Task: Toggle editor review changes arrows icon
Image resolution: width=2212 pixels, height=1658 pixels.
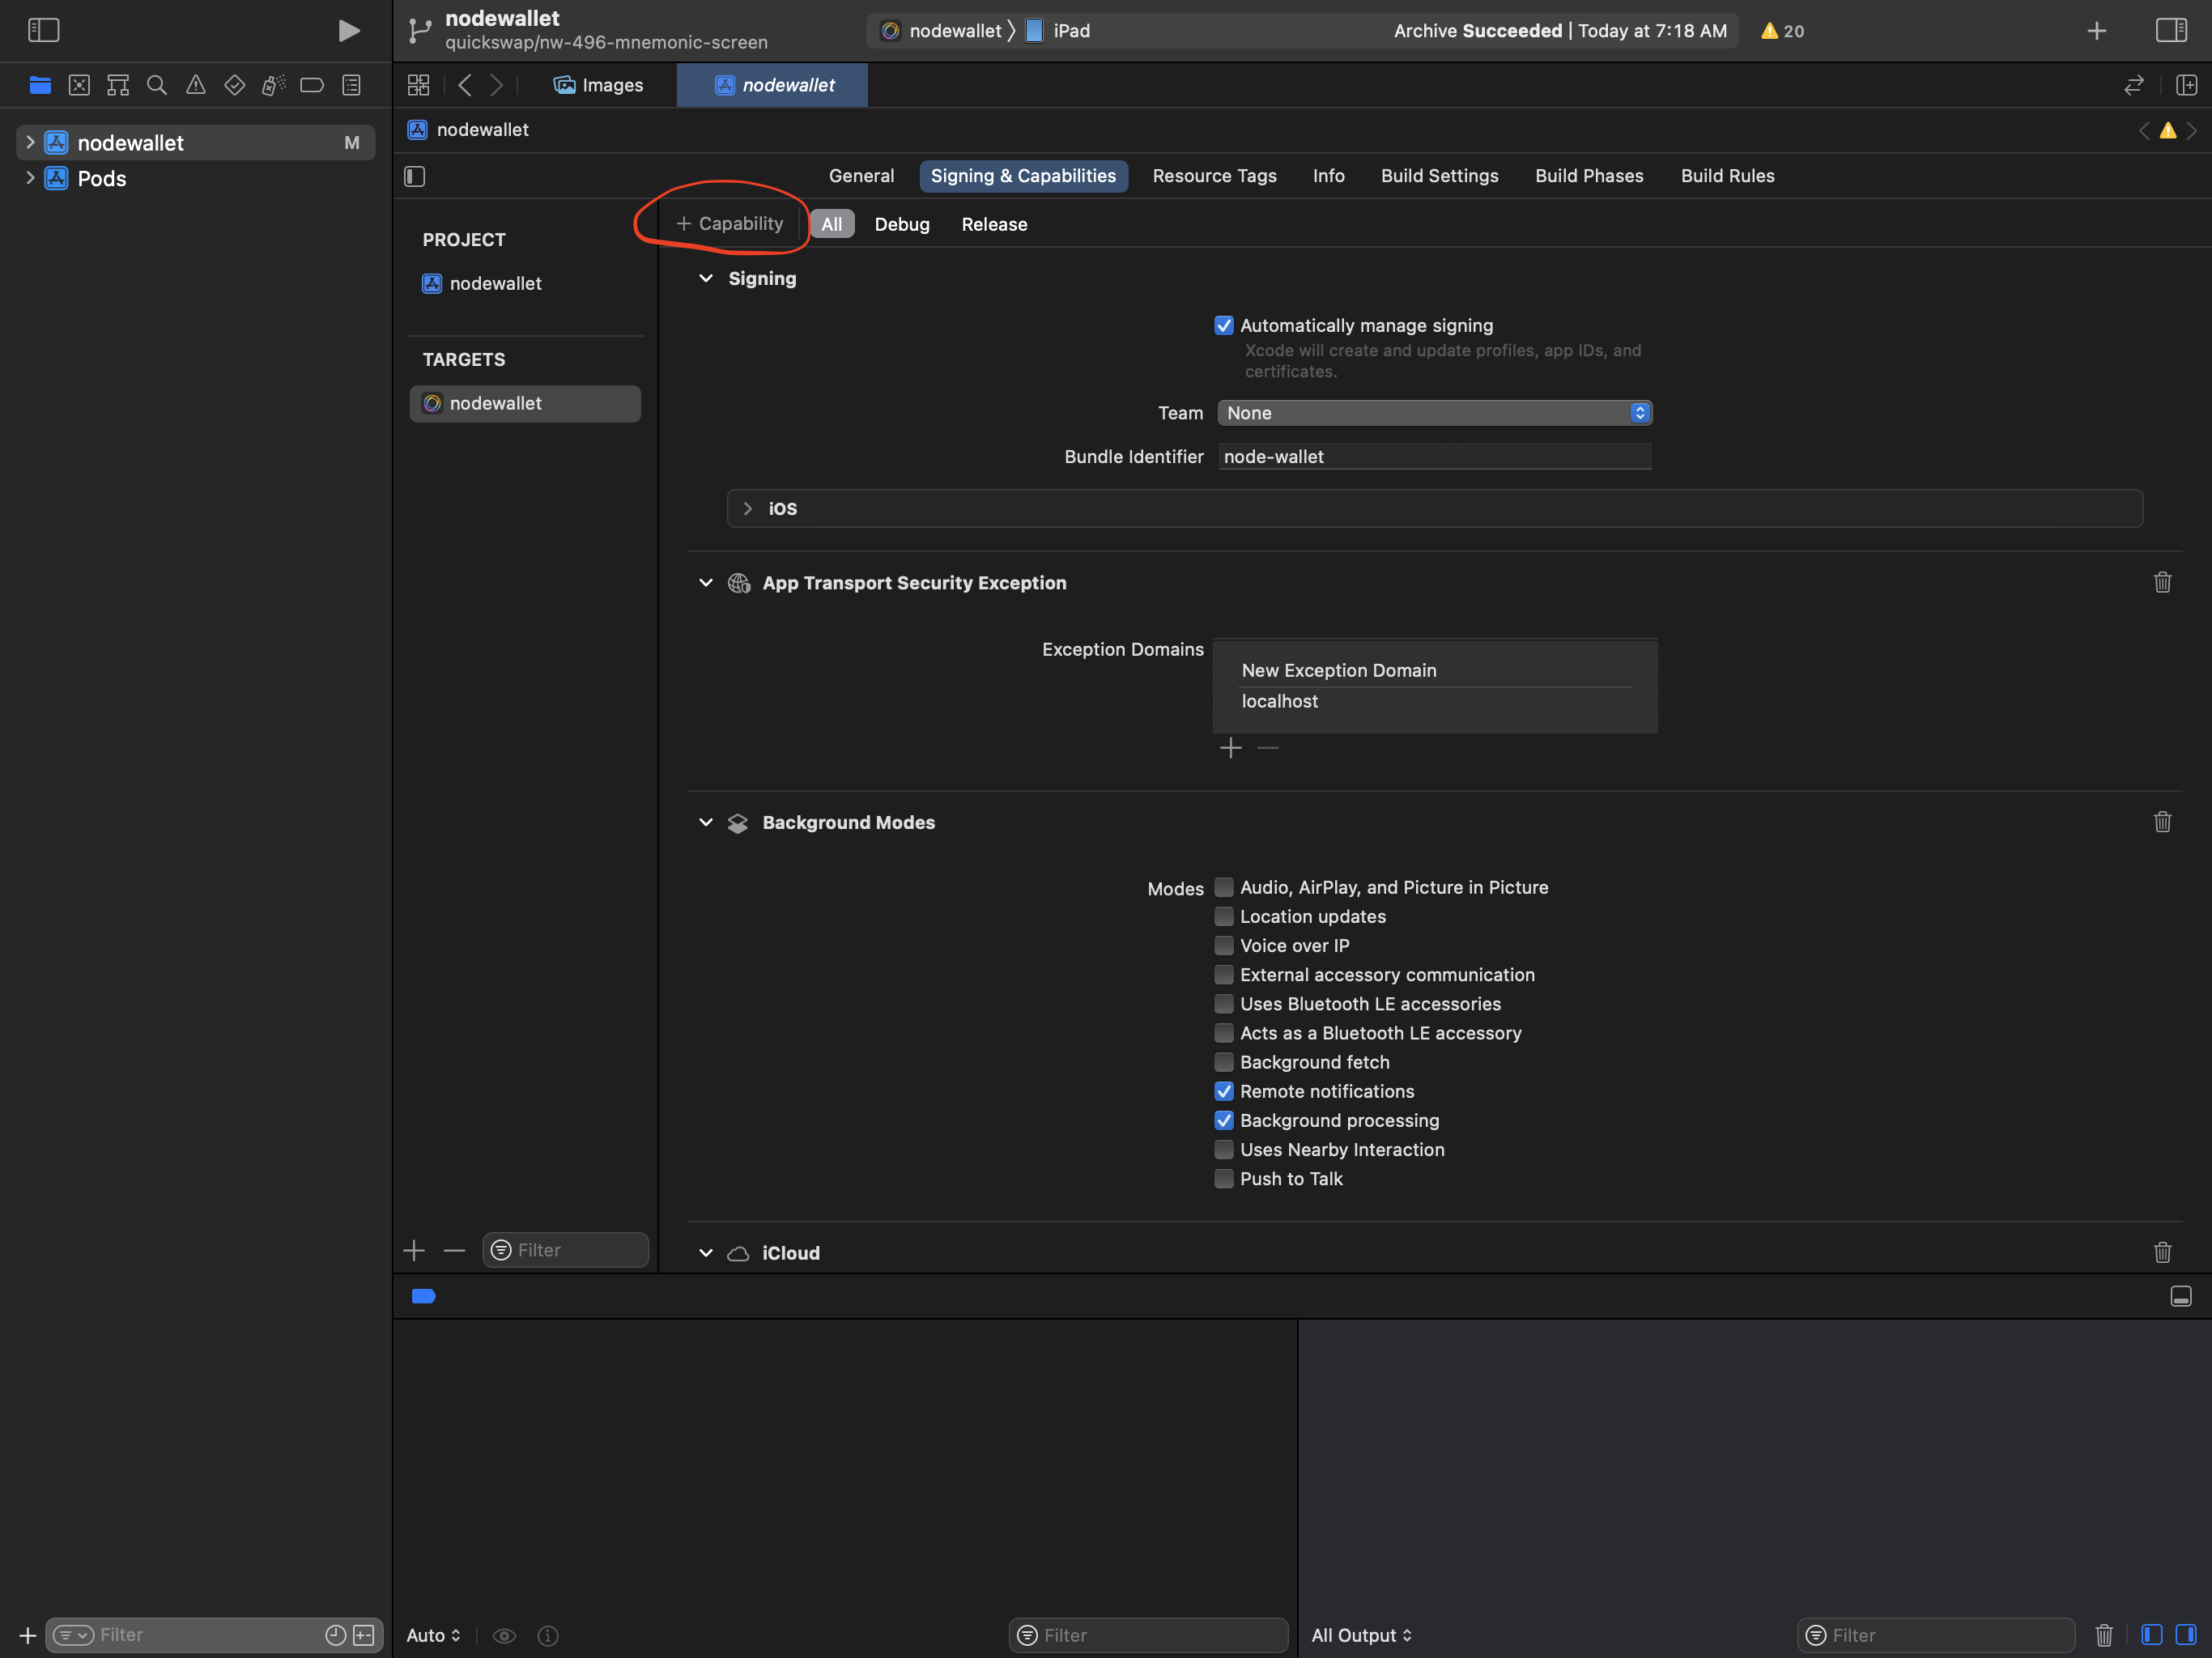Action: 2134,85
